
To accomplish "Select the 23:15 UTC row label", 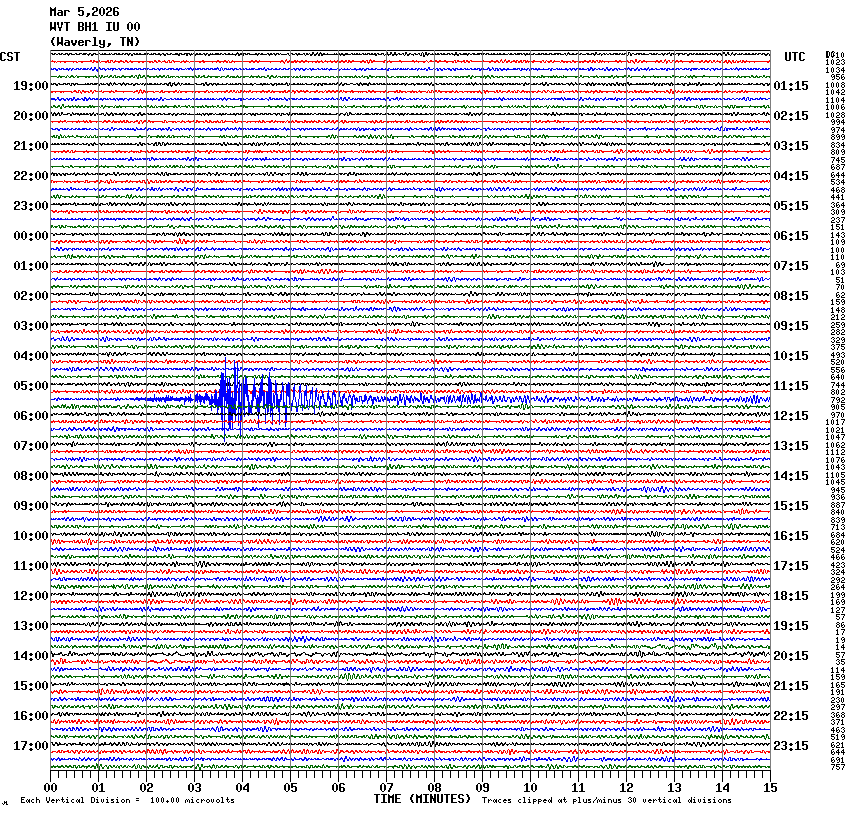I will [791, 746].
